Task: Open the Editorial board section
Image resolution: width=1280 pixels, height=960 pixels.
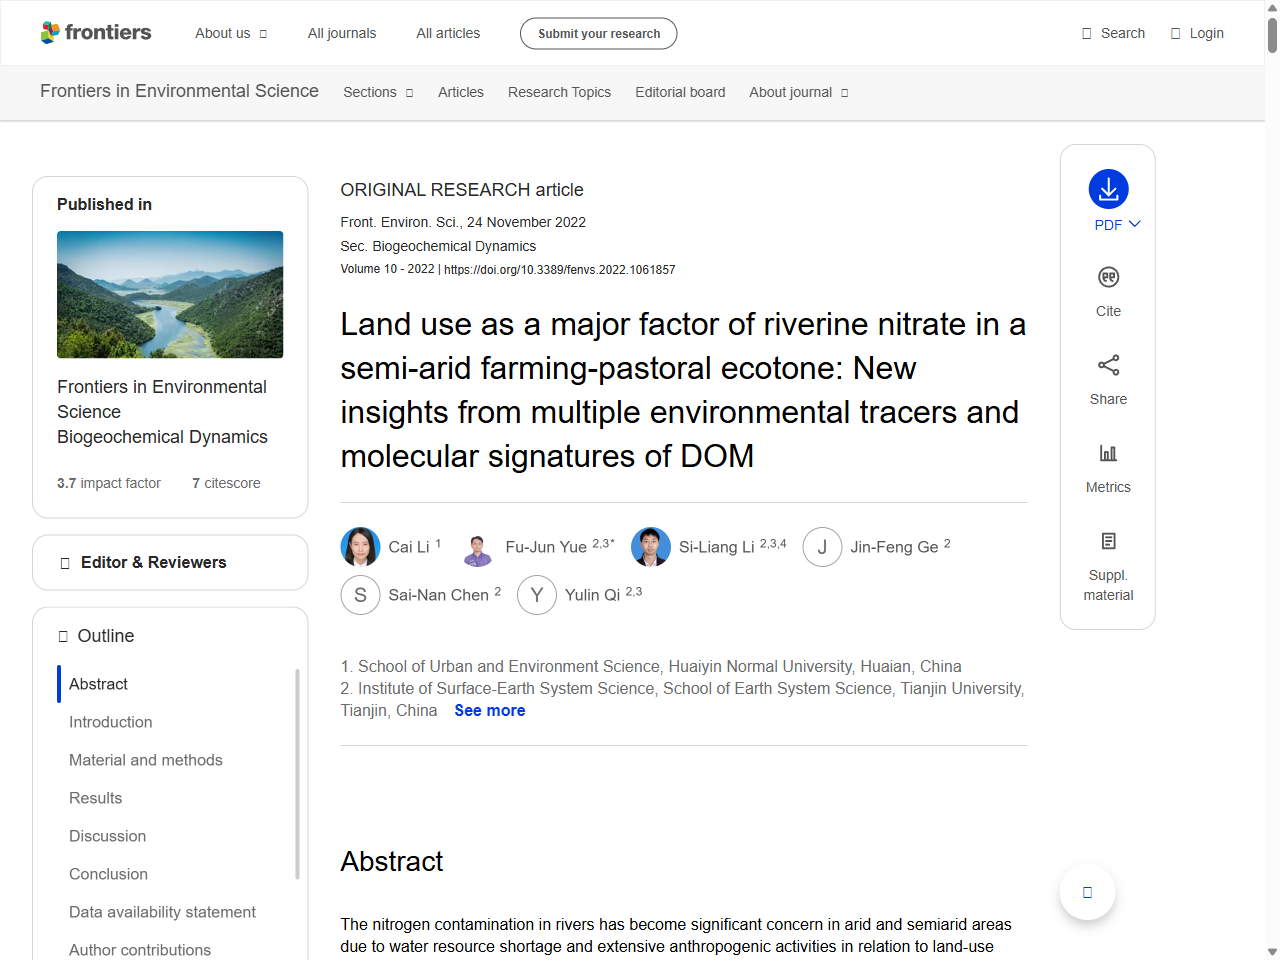Action: click(x=680, y=92)
